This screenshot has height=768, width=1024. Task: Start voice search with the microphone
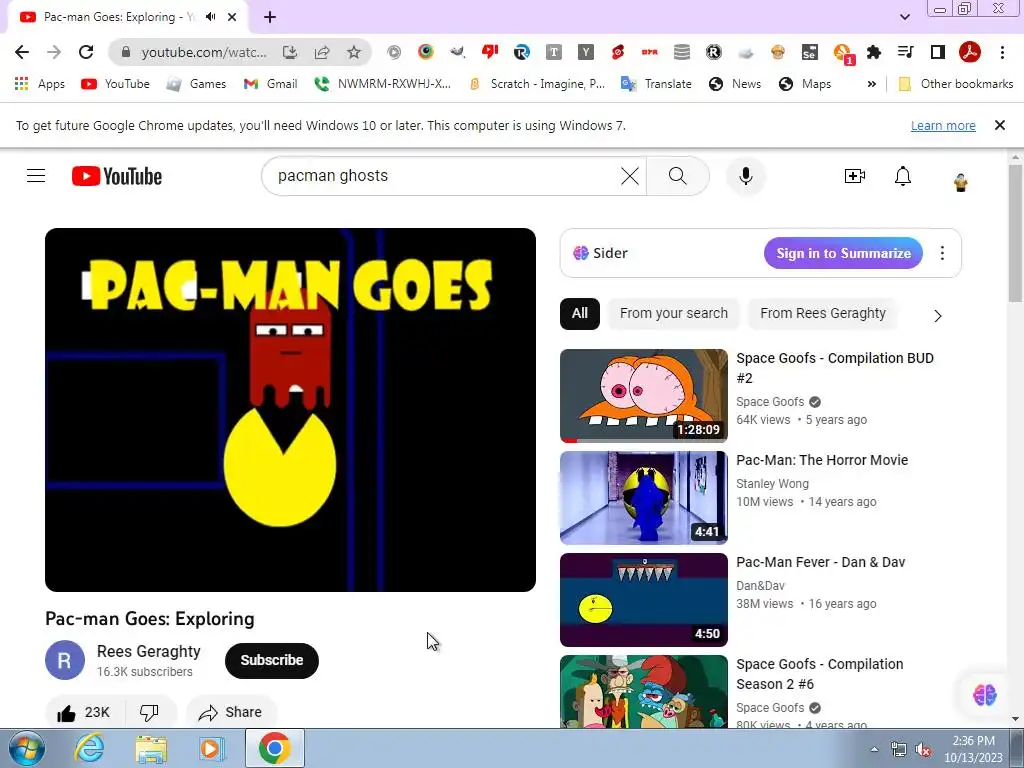coord(746,176)
